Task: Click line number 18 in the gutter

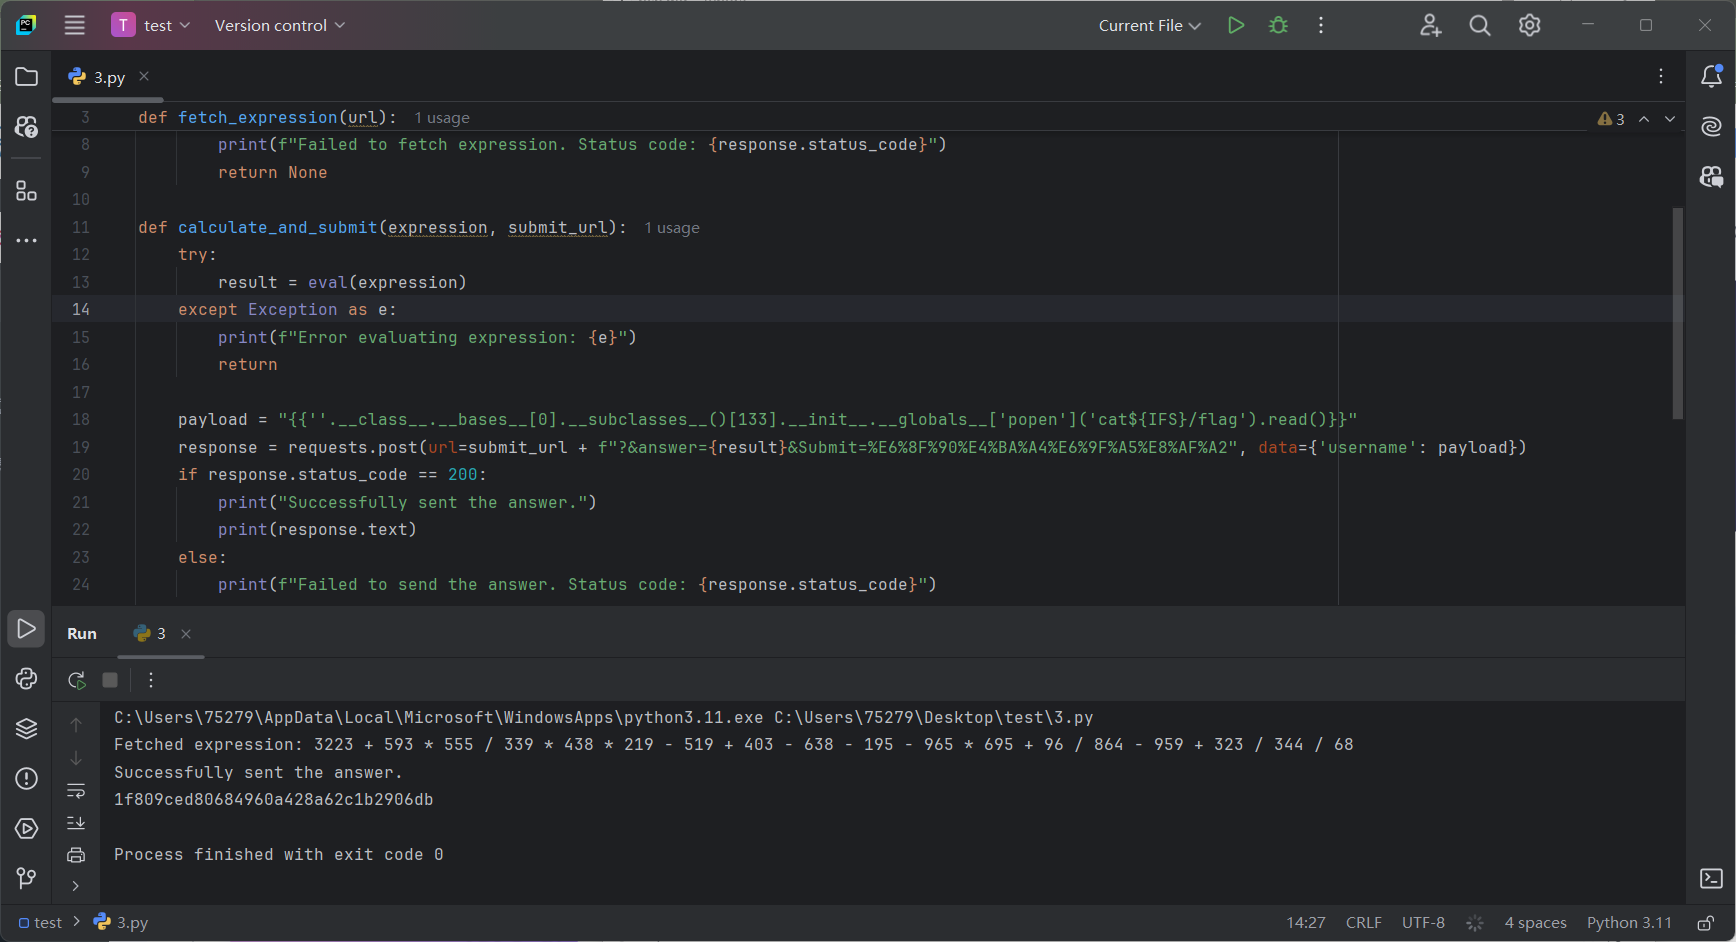Action: click(x=81, y=420)
